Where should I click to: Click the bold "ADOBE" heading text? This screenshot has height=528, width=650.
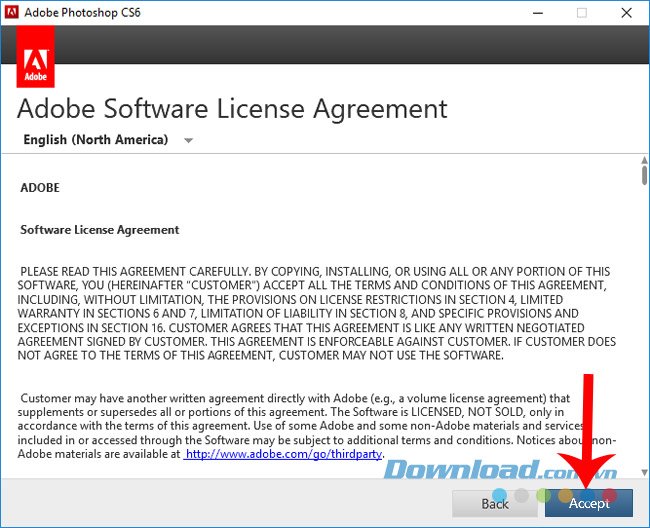coord(40,188)
